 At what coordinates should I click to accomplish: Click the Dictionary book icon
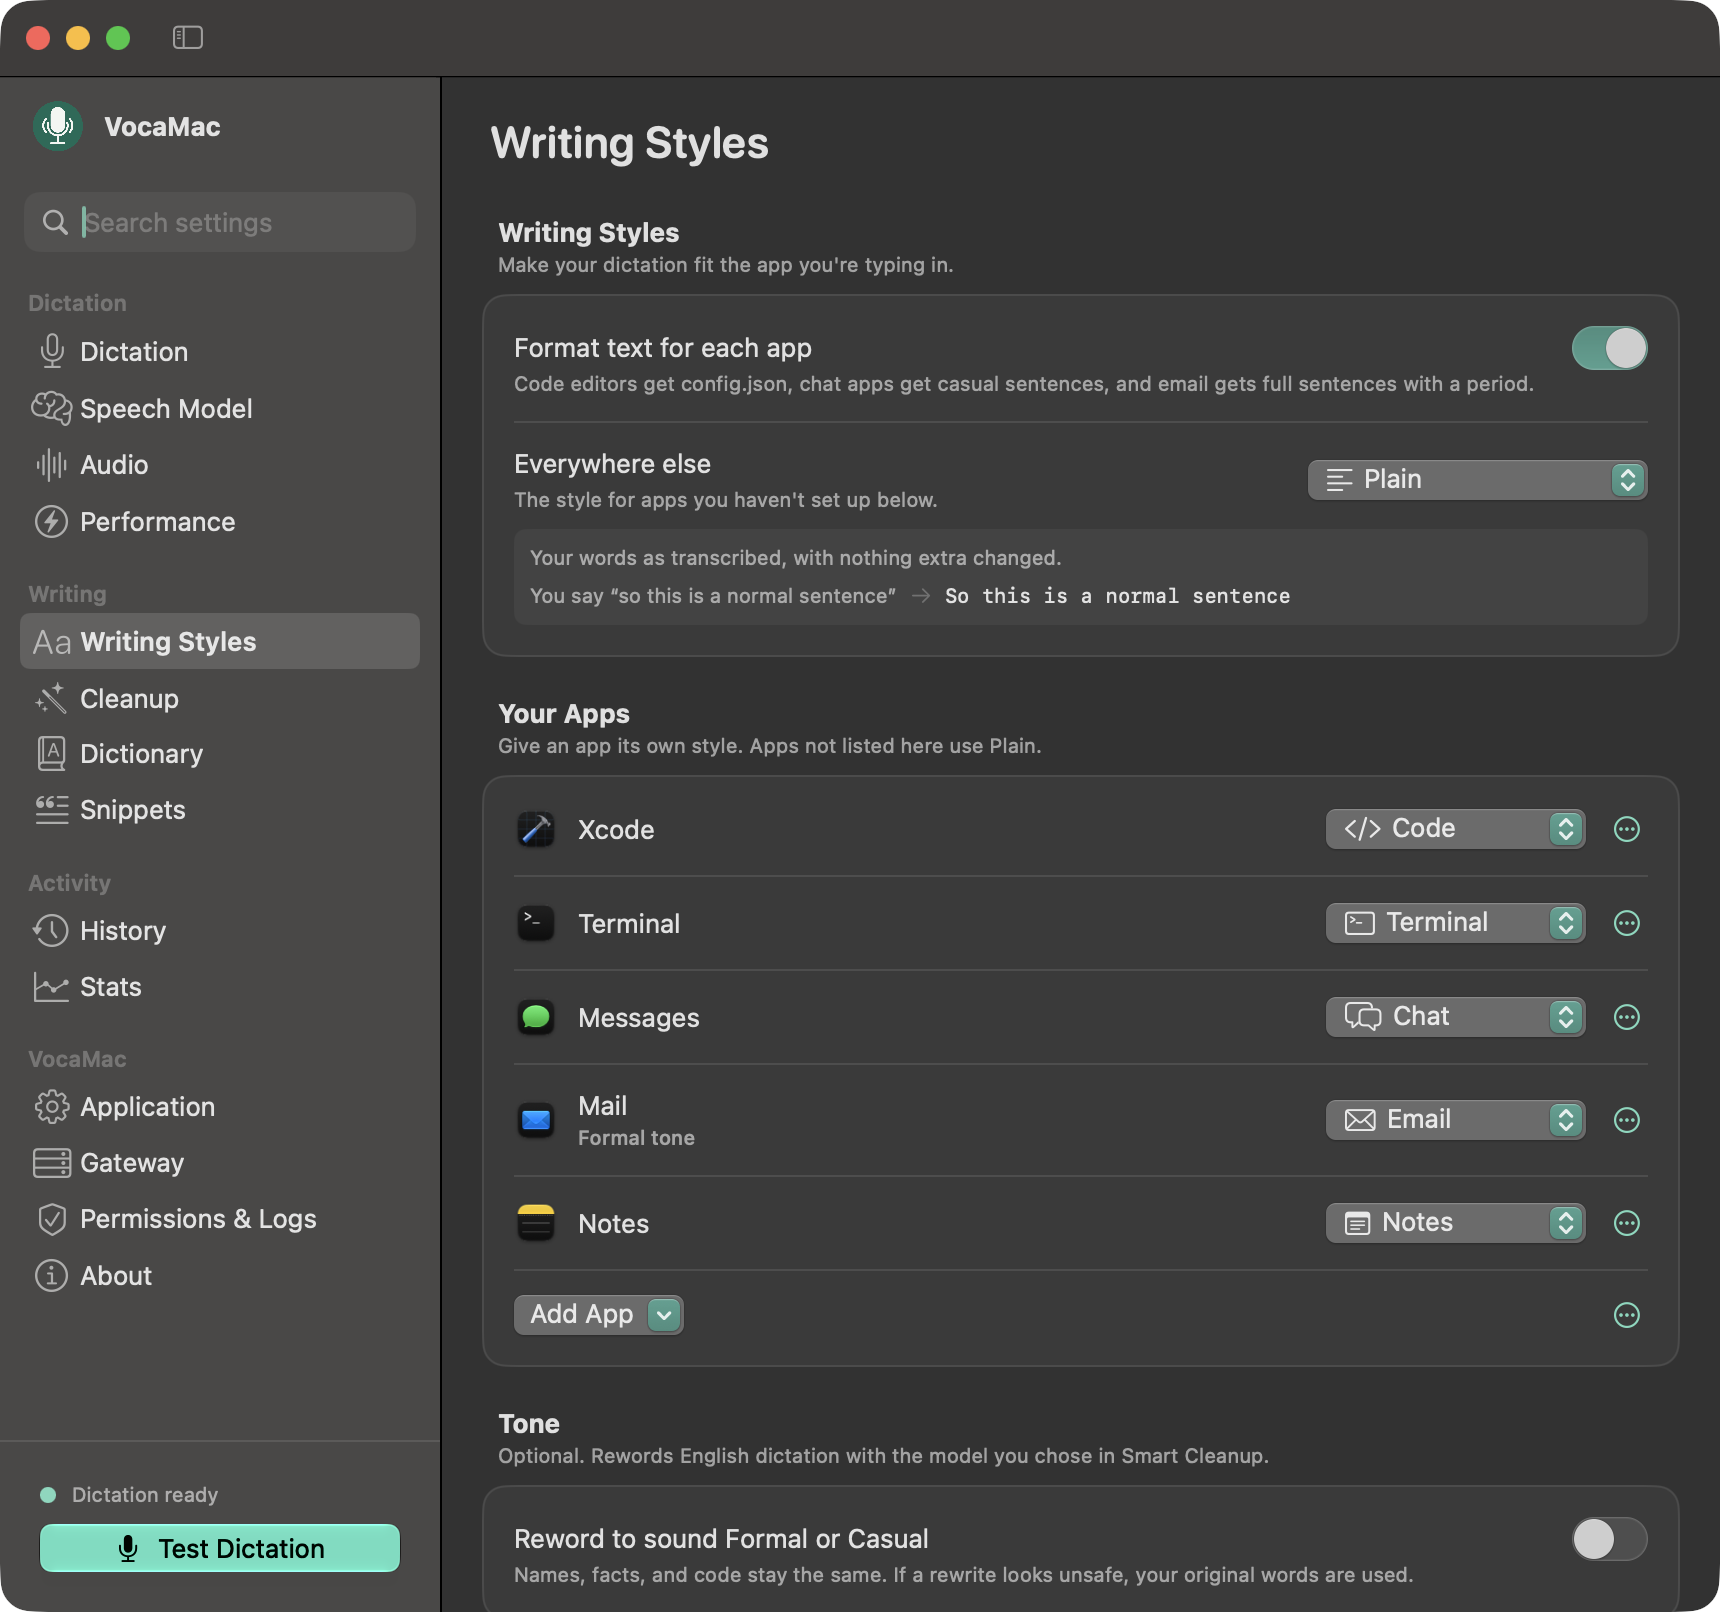pos(52,754)
